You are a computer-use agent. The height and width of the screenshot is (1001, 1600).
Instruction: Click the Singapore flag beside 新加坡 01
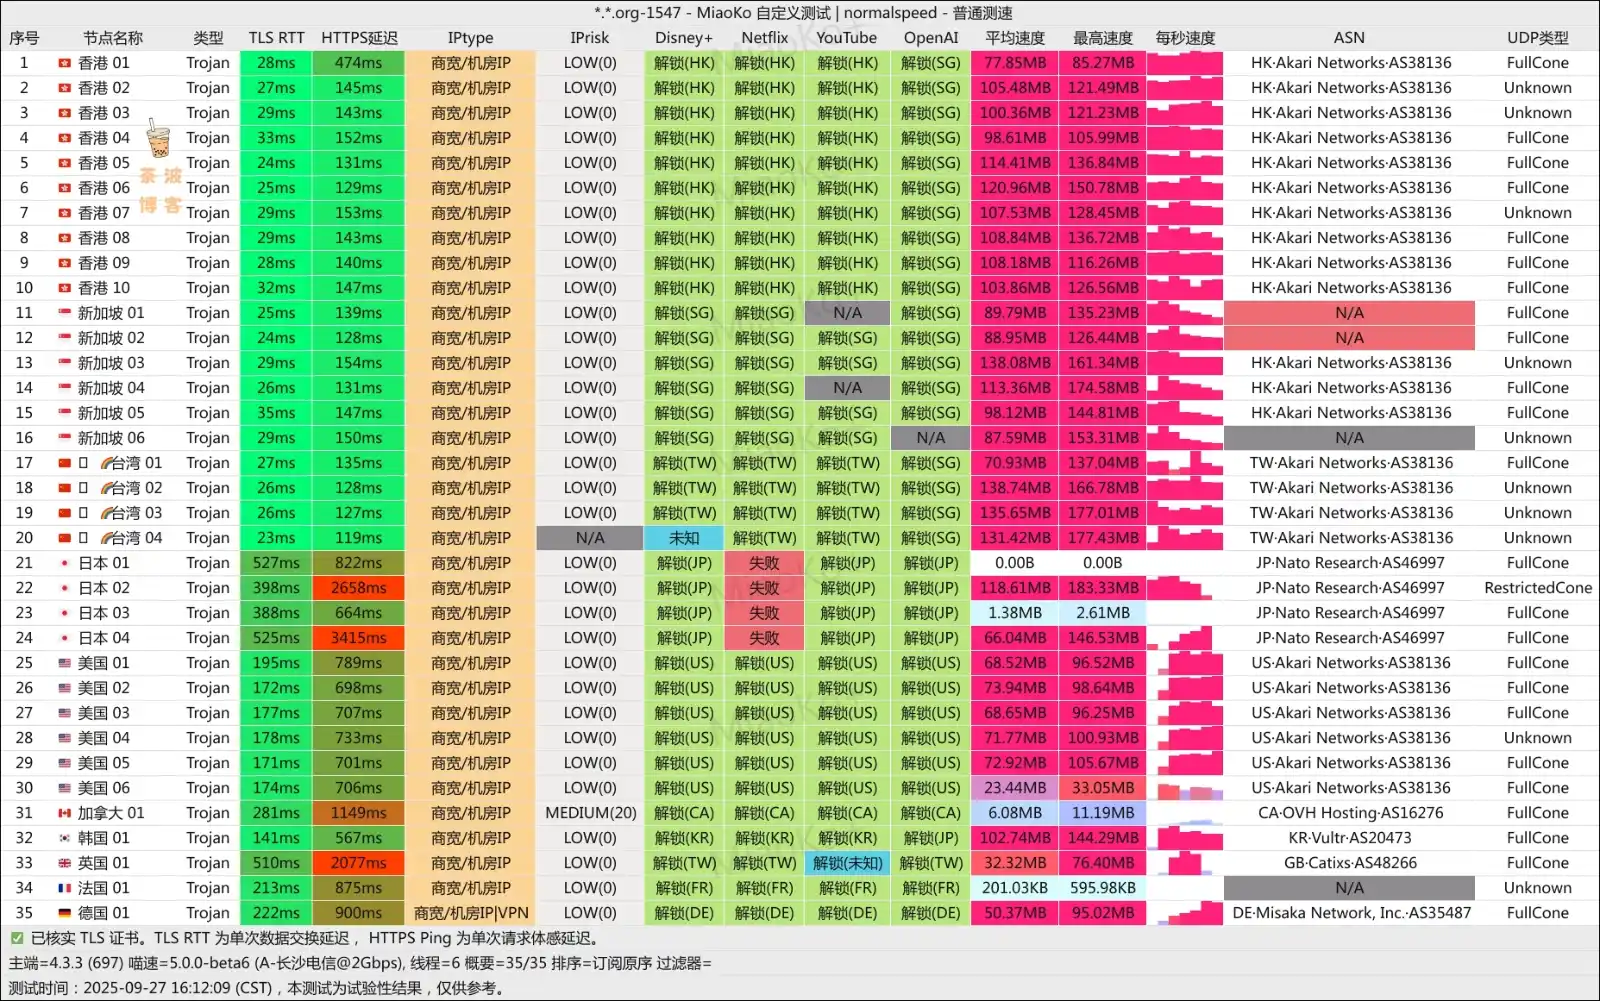[x=64, y=313]
